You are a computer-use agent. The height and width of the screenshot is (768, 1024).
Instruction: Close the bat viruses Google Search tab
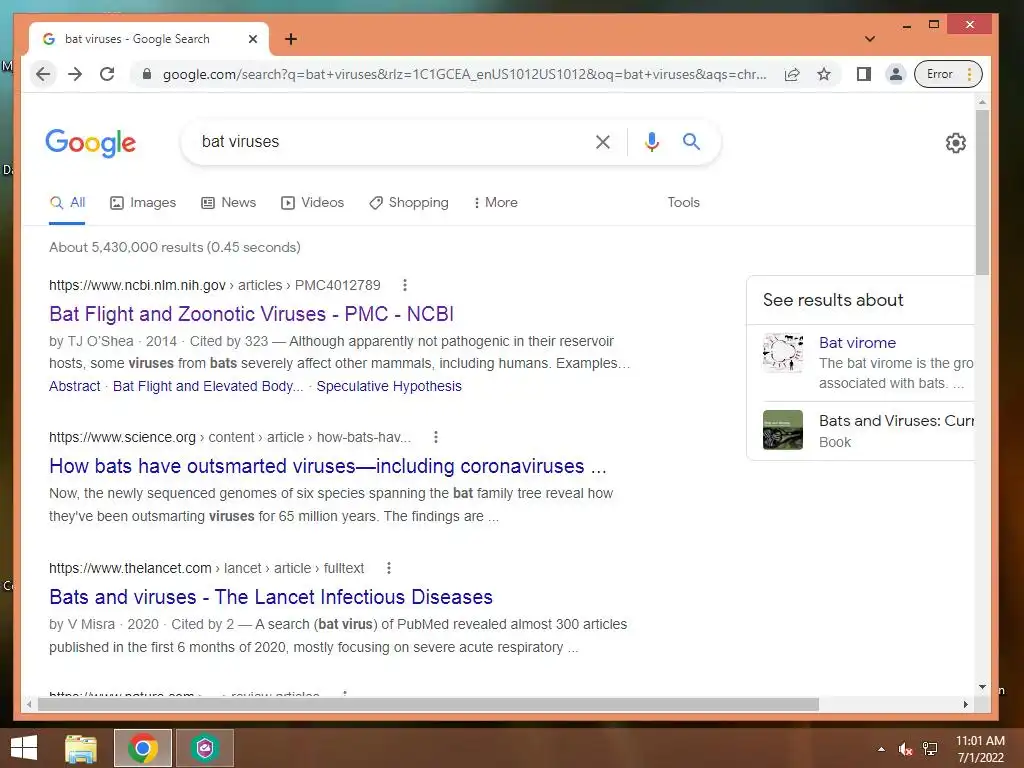(x=253, y=39)
